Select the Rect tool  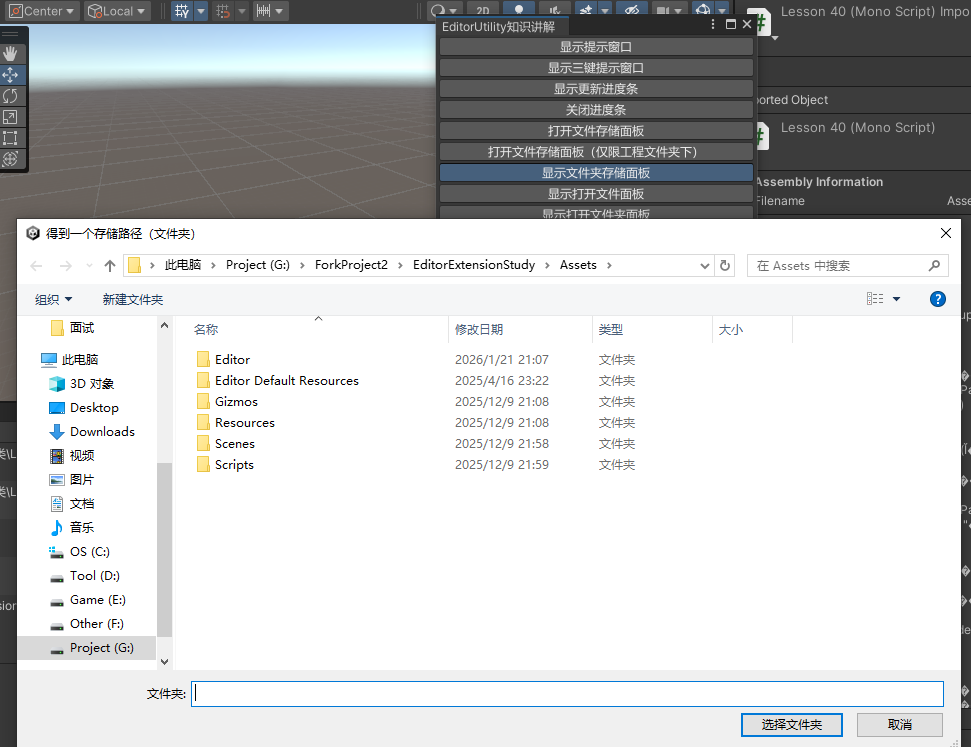[10, 138]
